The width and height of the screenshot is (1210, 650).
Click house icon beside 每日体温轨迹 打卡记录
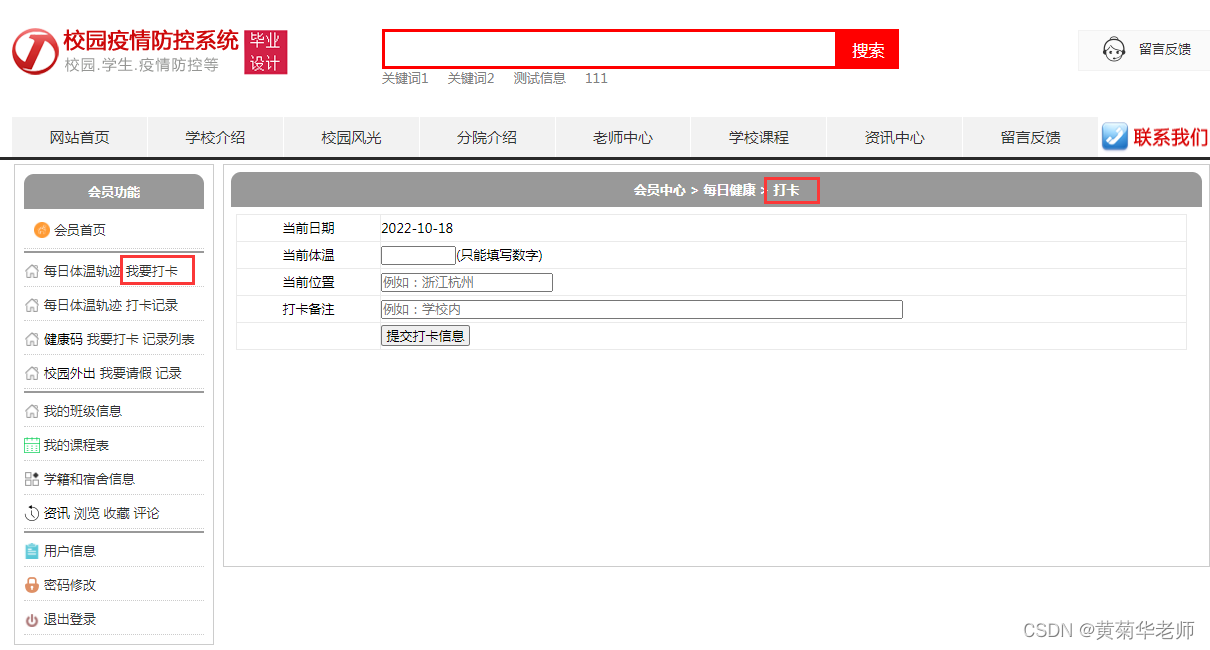(x=32, y=305)
